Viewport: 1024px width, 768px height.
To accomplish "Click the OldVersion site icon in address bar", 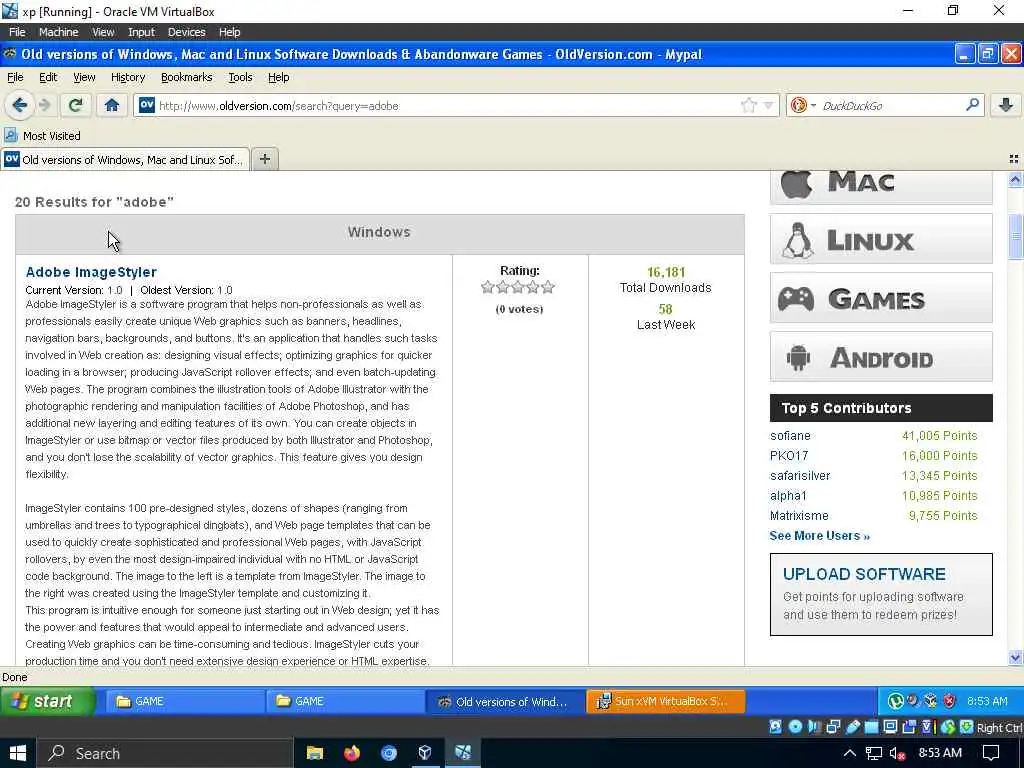I will click(147, 105).
